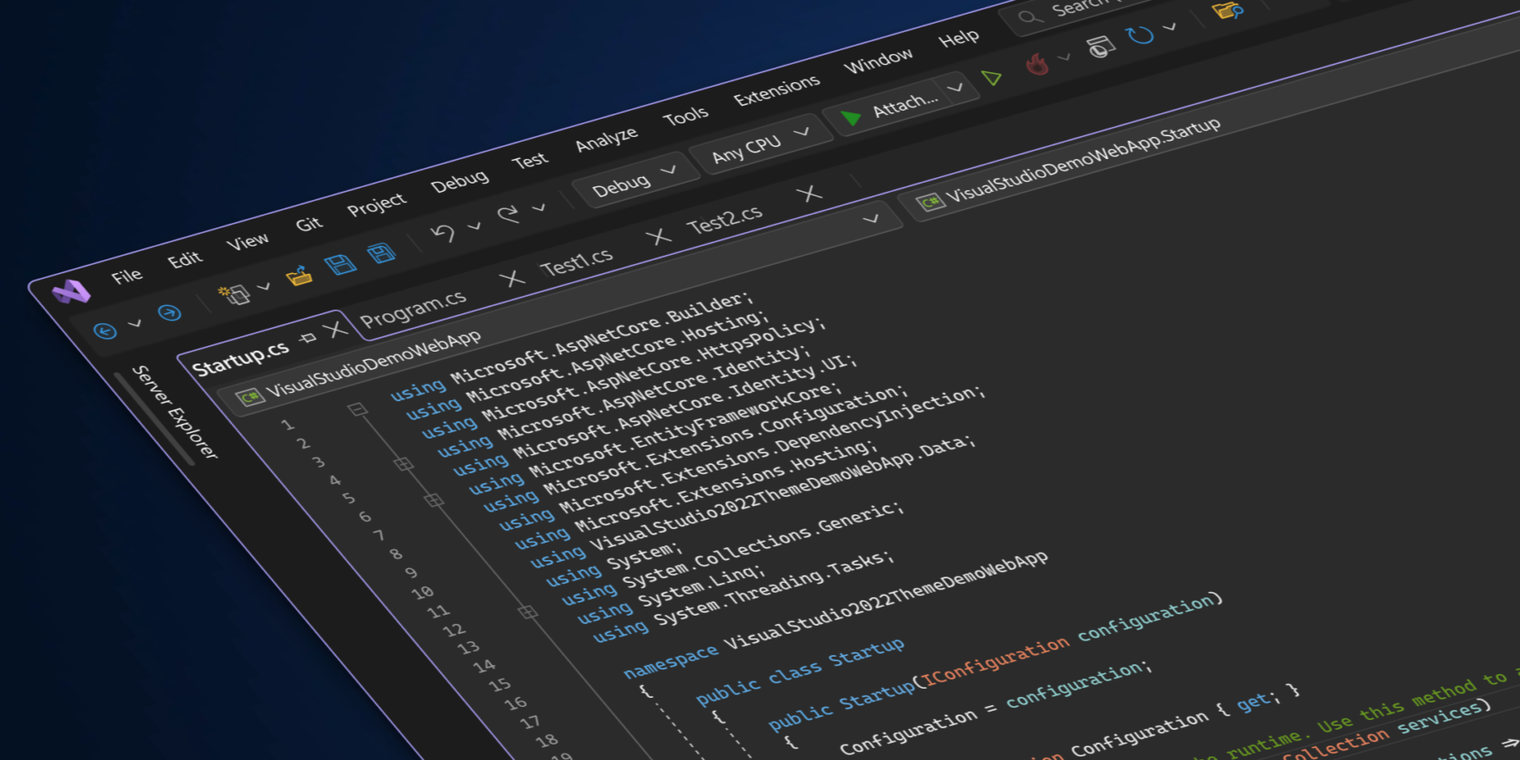Click the blue restart refresh icon
The width and height of the screenshot is (1520, 760).
pos(1140,35)
